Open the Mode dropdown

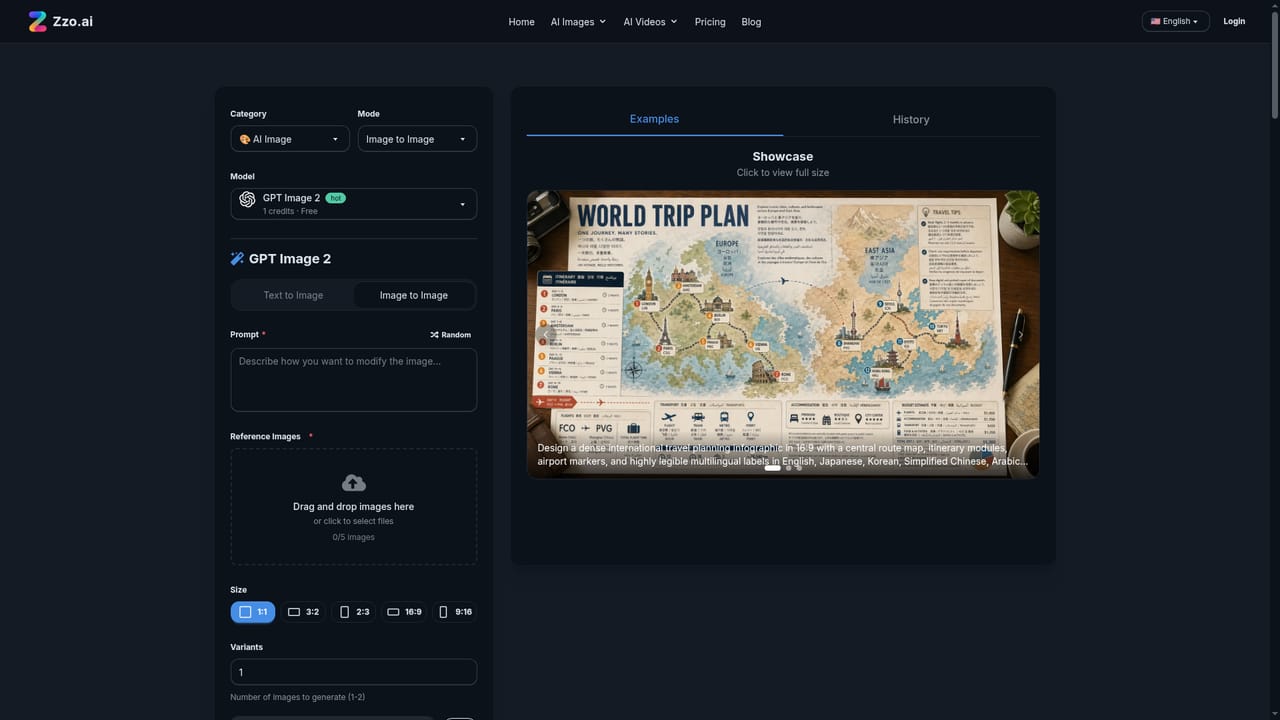click(x=417, y=139)
